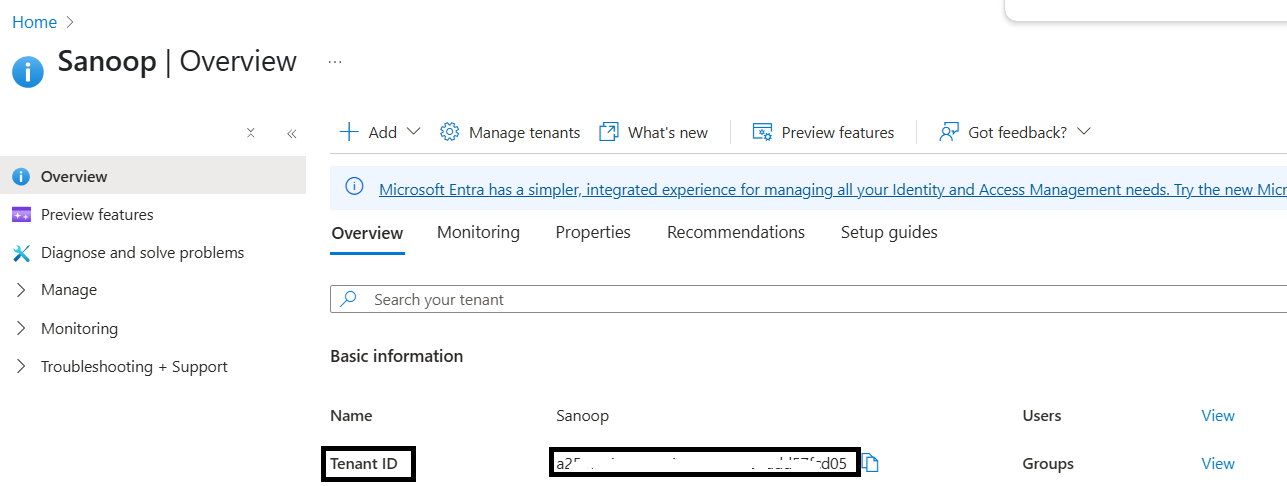Collapse the sidebar with double chevron
Screen dimensions: 1287x486
pyautogui.click(x=291, y=133)
